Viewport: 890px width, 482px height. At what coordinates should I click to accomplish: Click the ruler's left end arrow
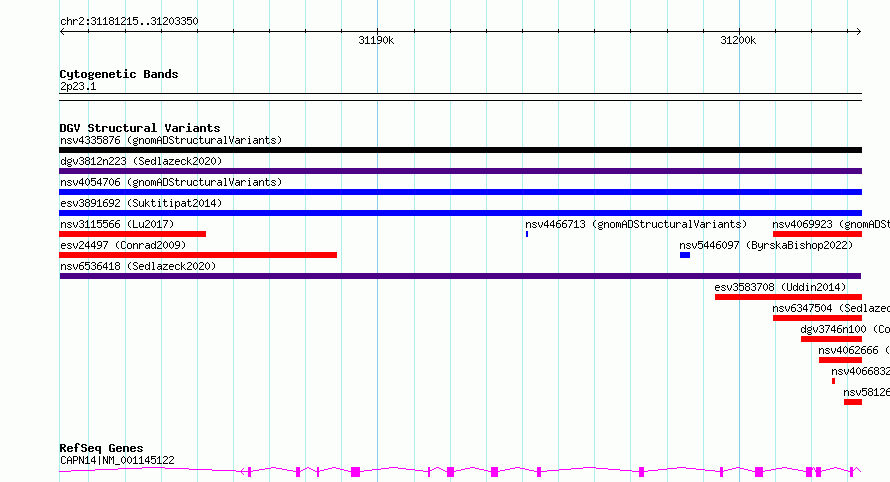pos(62,32)
